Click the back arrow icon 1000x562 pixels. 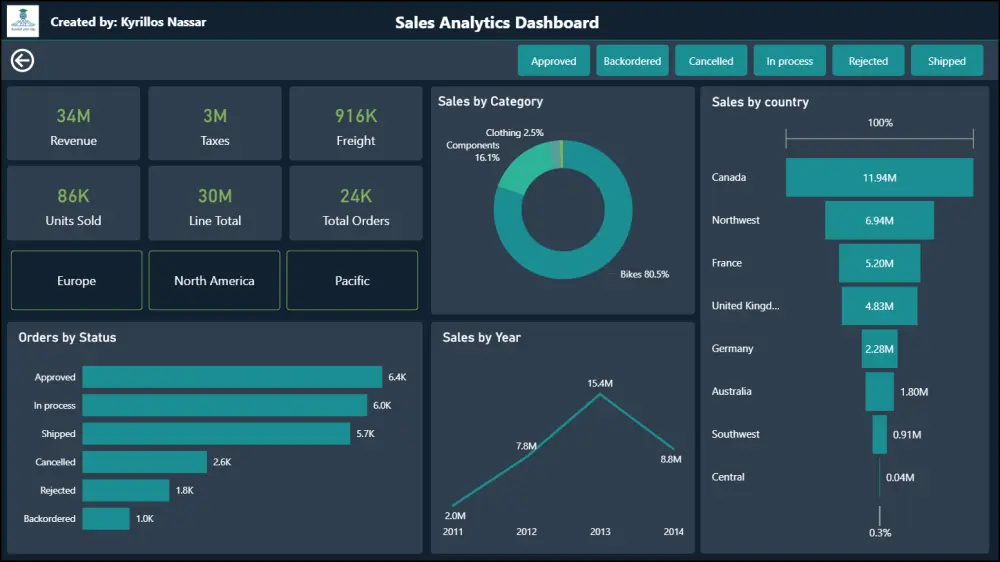[x=22, y=61]
